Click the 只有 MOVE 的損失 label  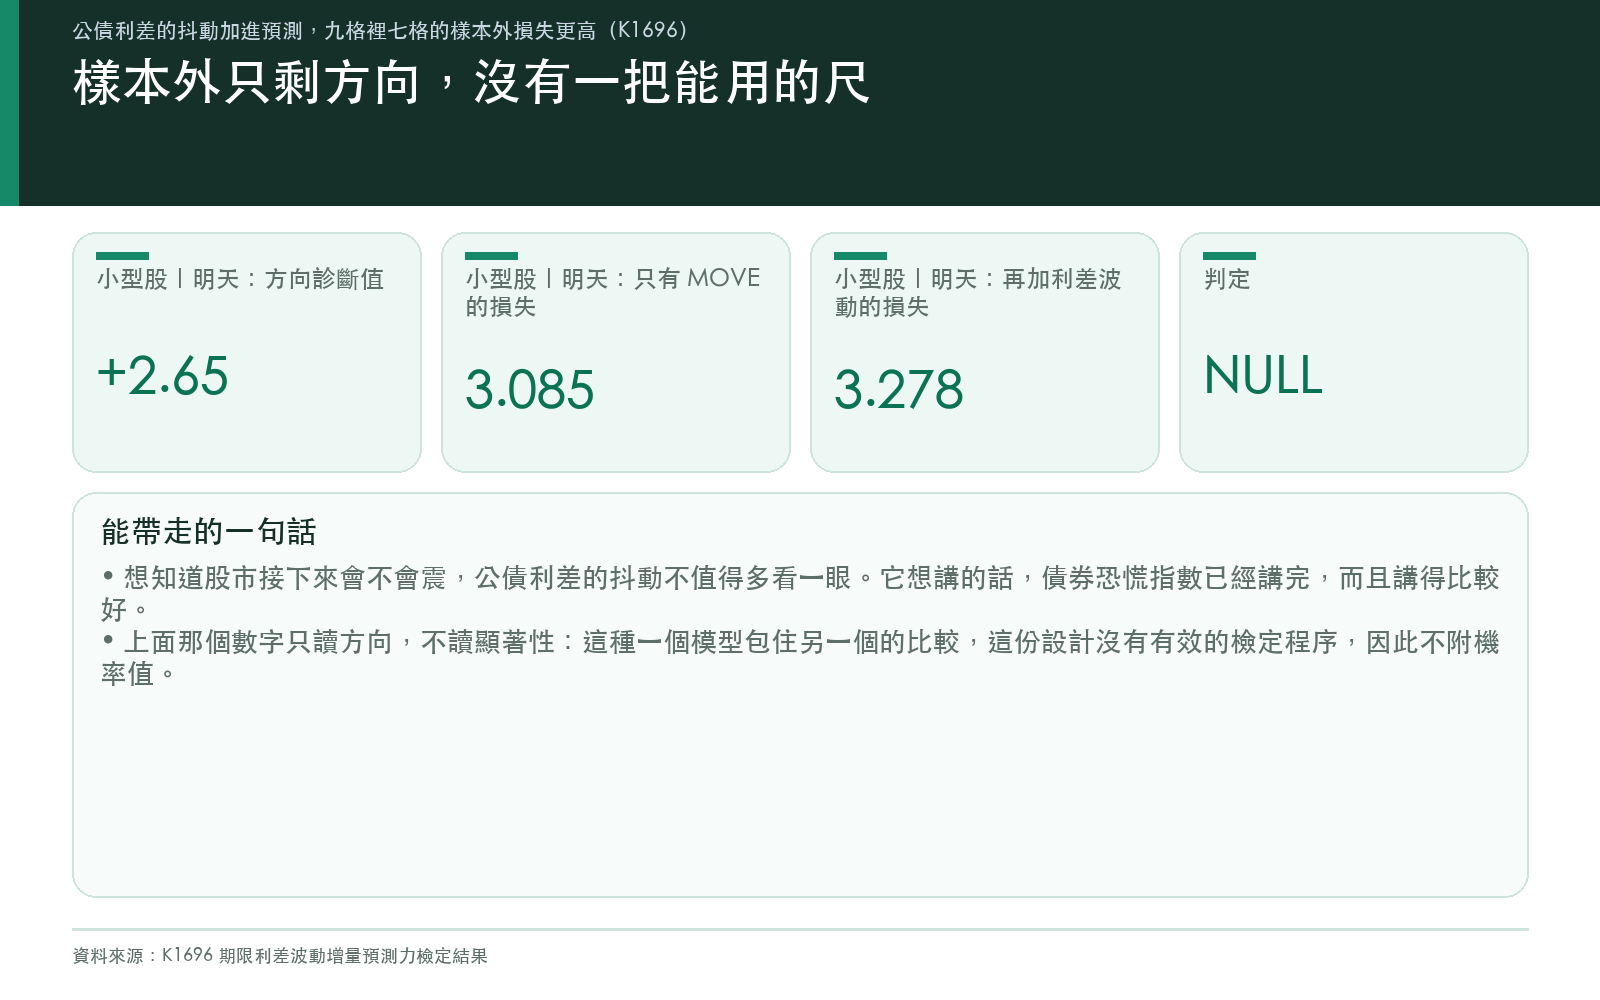pyautogui.click(x=613, y=292)
